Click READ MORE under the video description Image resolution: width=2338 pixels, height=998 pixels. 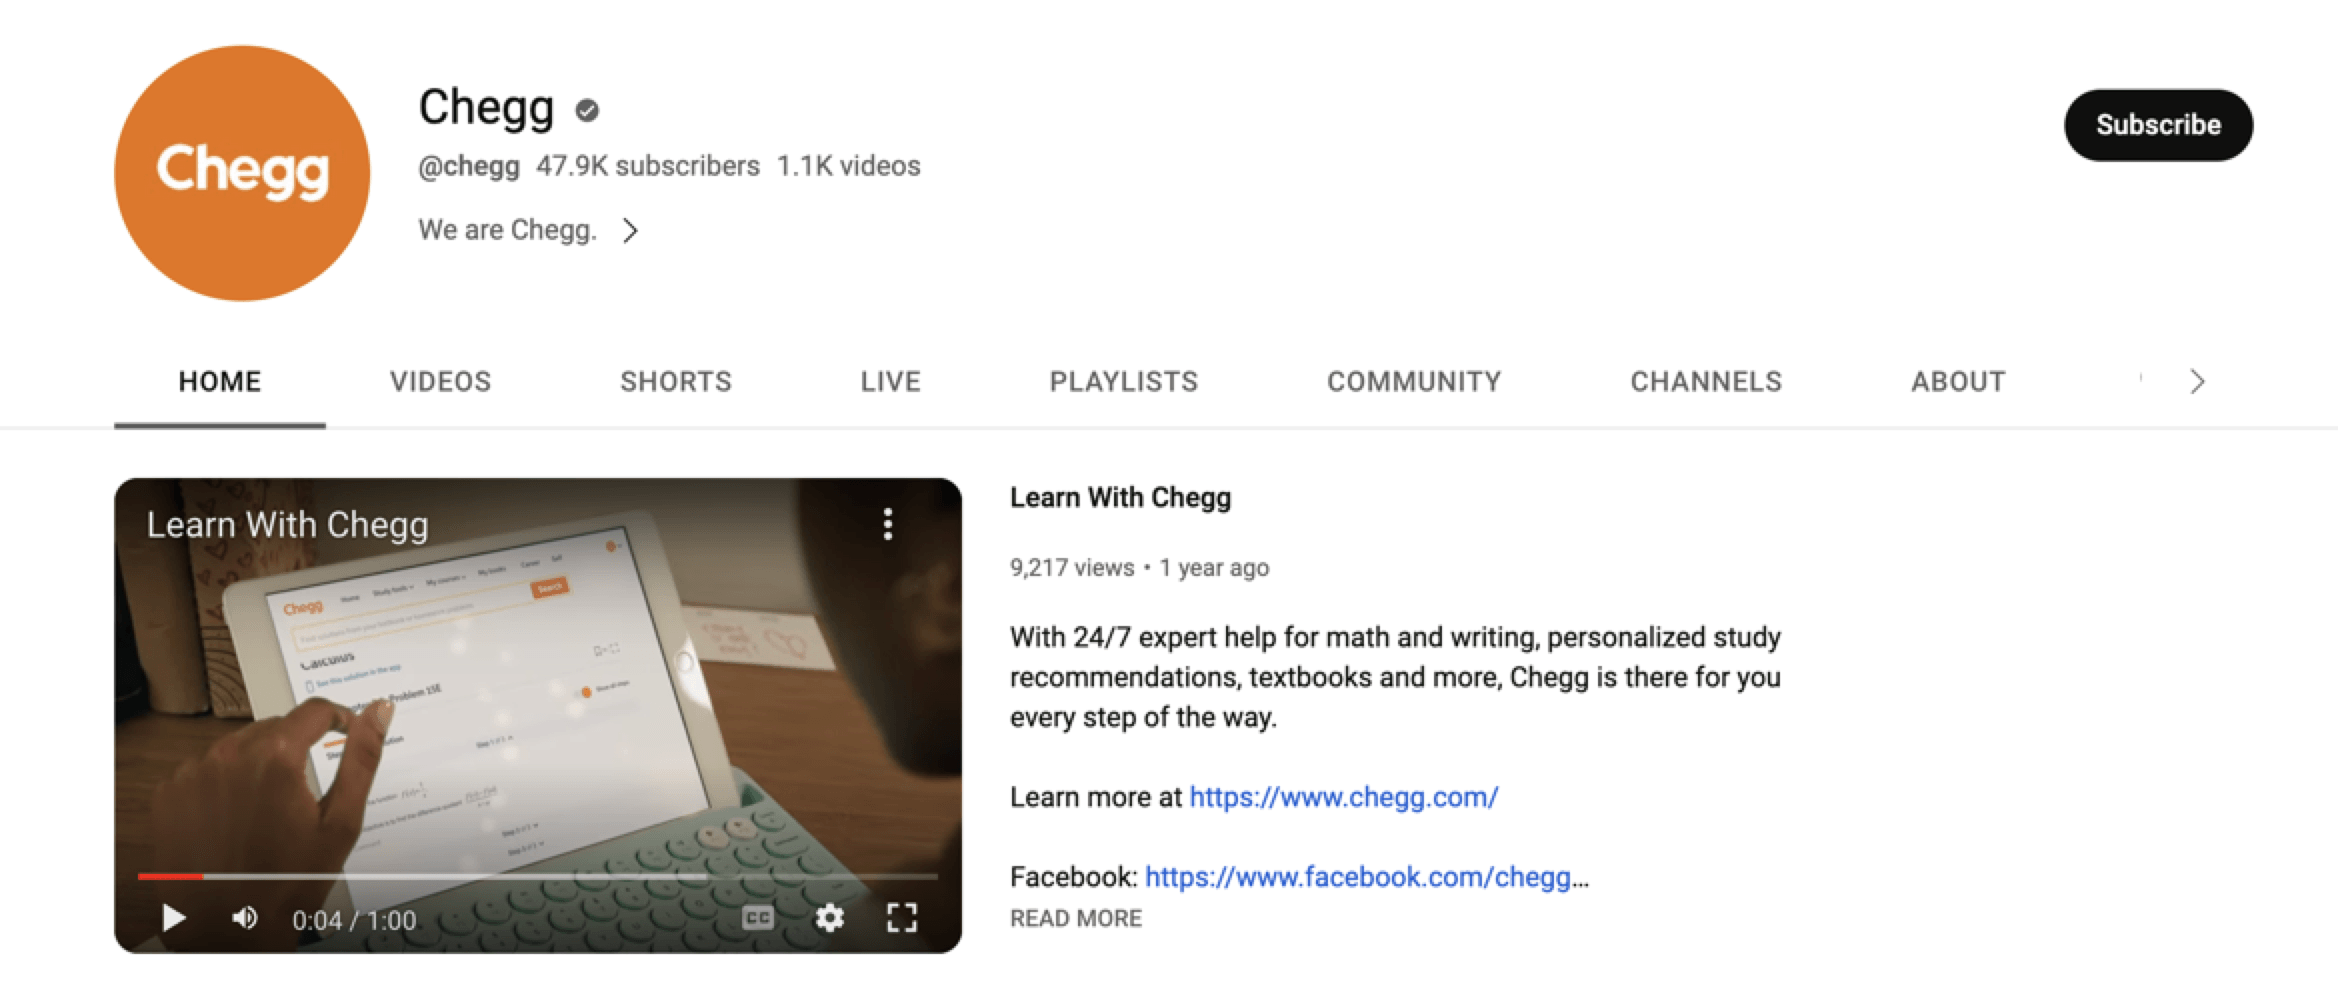[1076, 918]
